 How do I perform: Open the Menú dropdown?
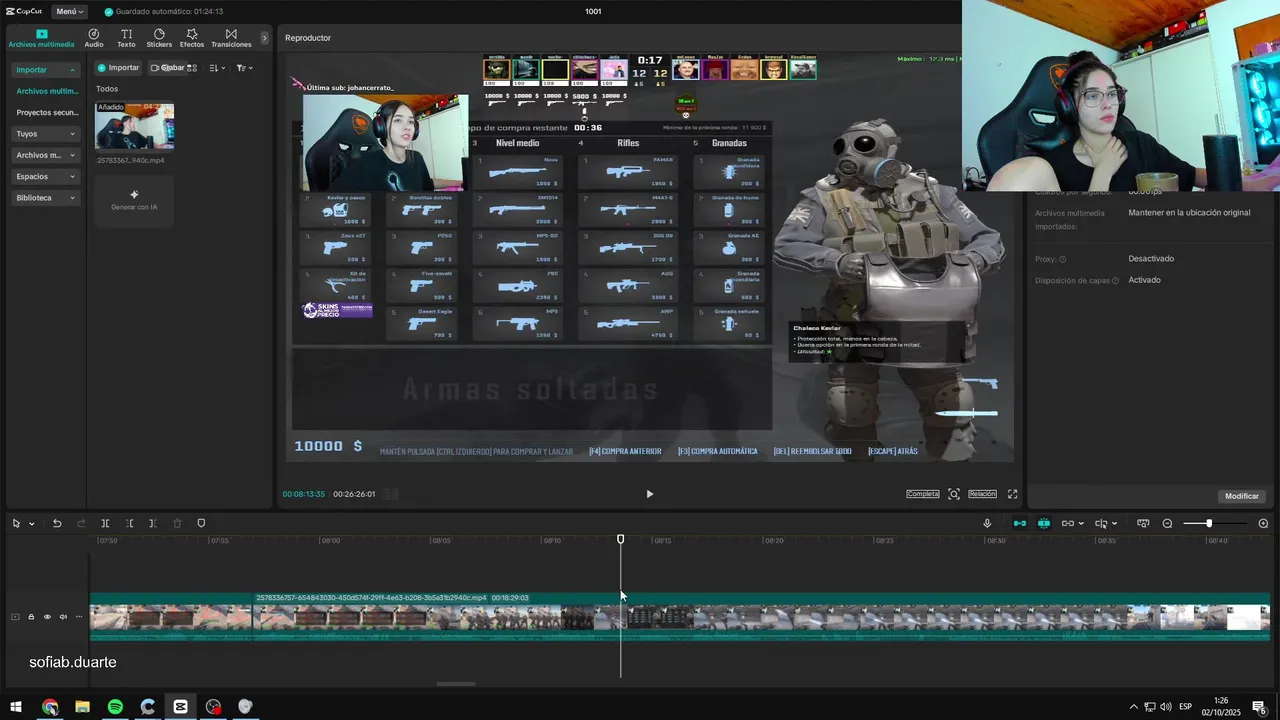point(70,11)
